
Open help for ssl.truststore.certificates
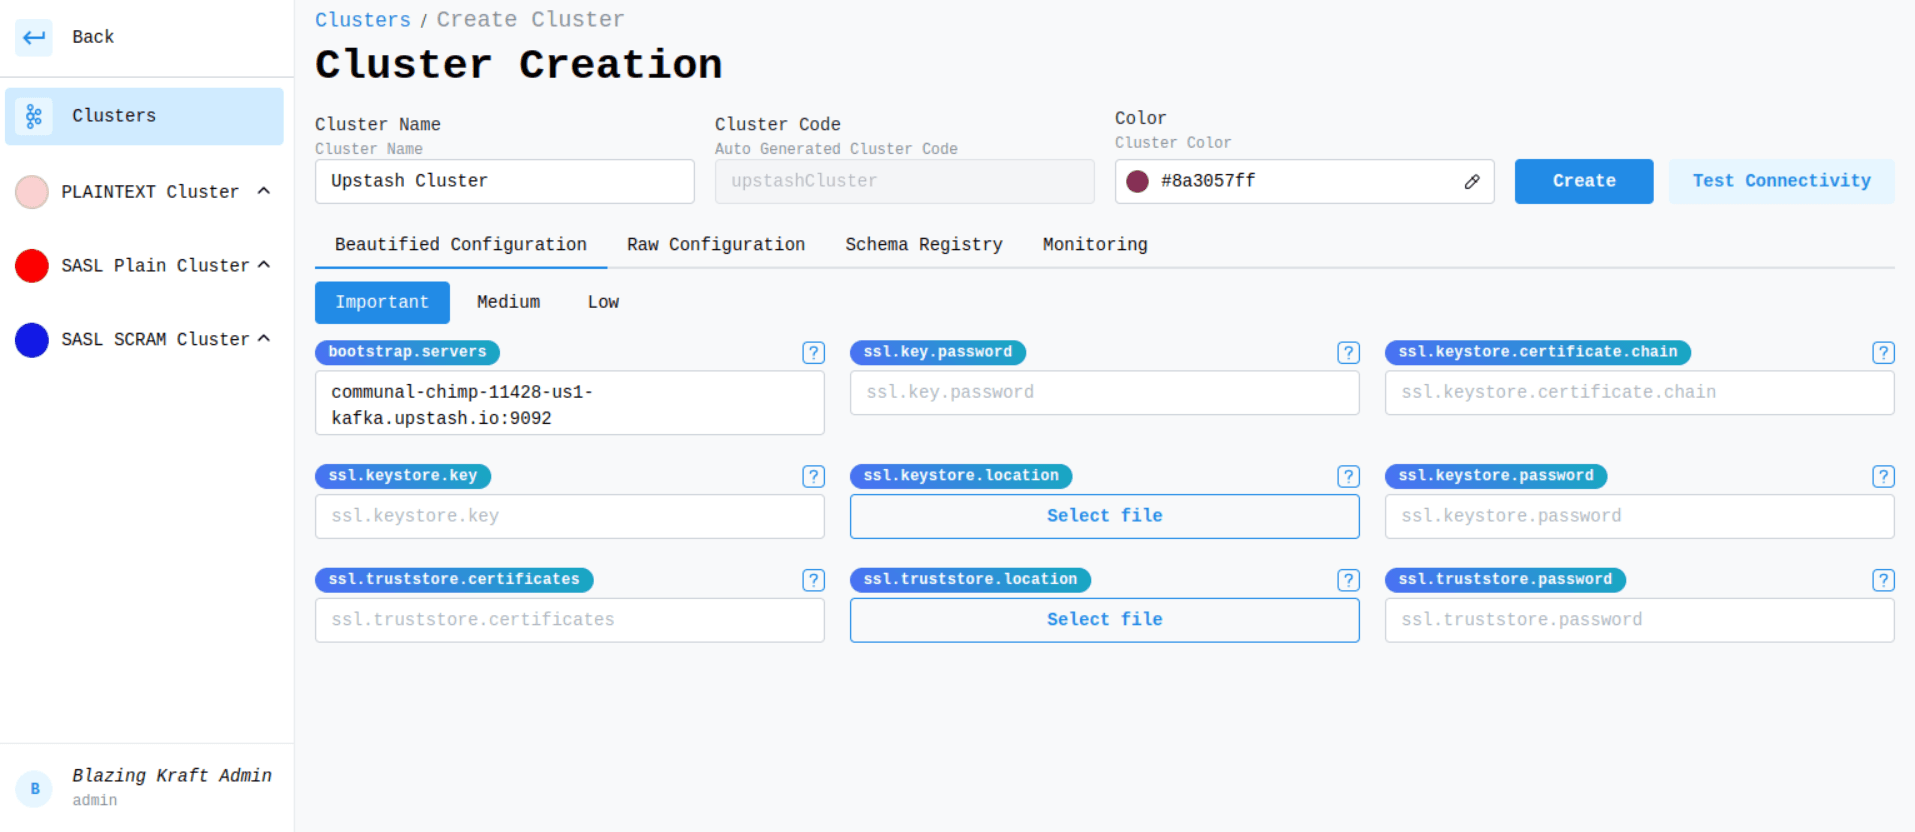[x=813, y=580]
